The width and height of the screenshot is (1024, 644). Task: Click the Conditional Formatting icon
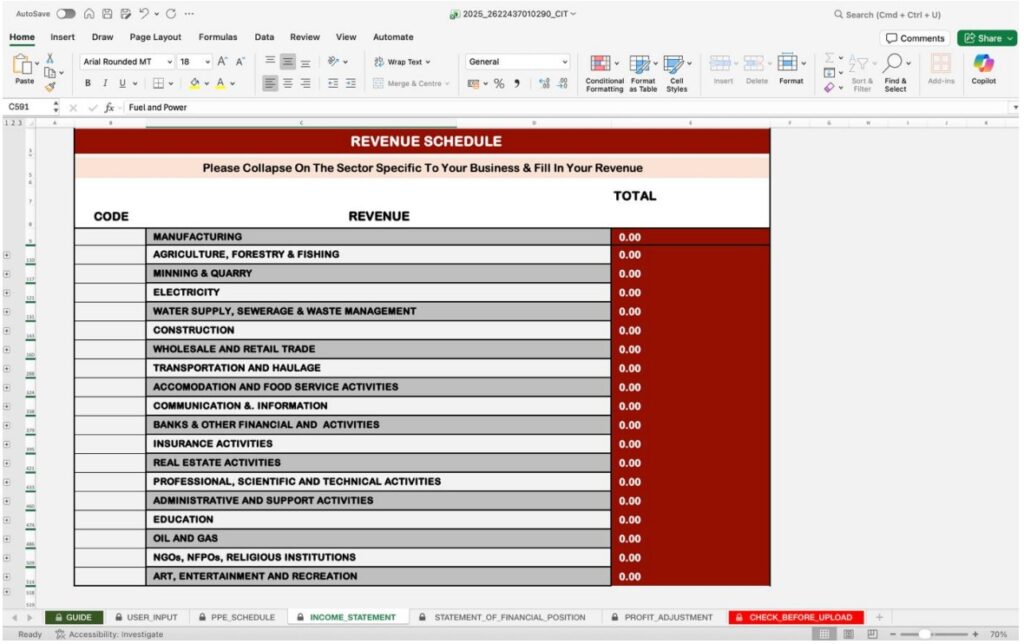coord(600,64)
